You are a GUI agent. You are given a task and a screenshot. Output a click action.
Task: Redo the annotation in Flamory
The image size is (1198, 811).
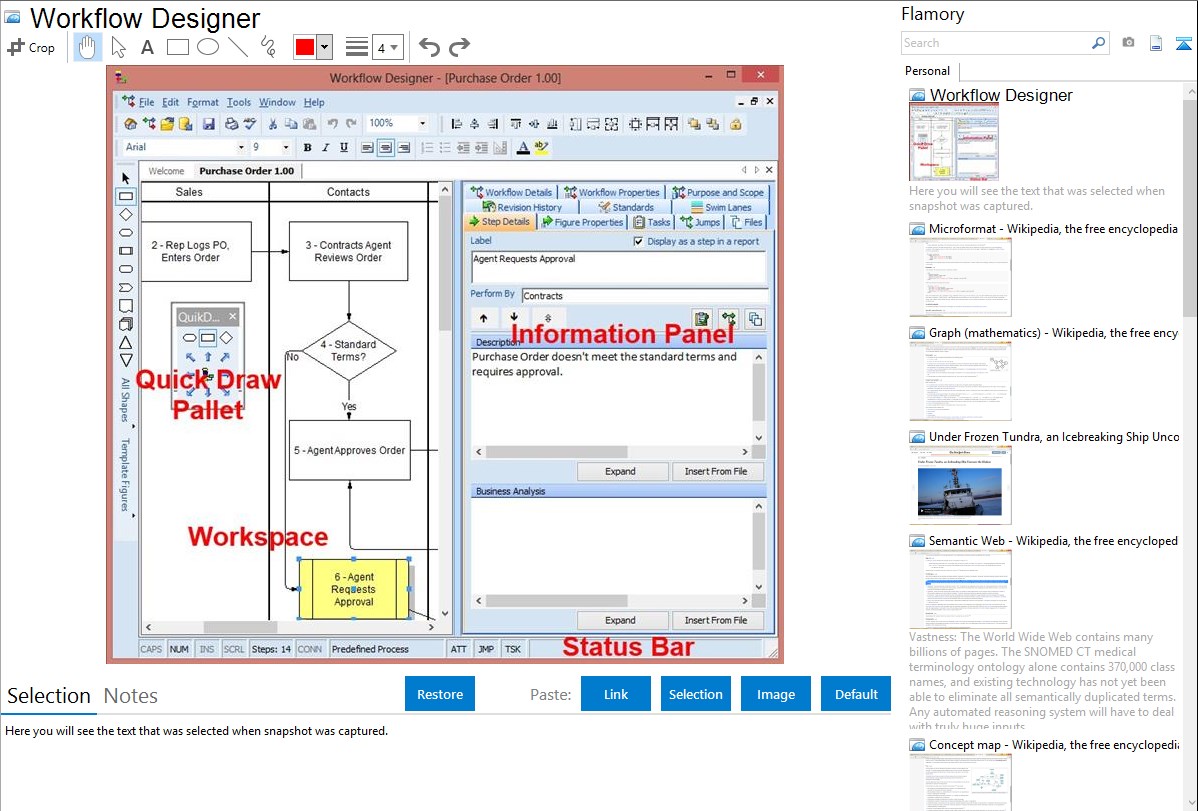tap(459, 47)
